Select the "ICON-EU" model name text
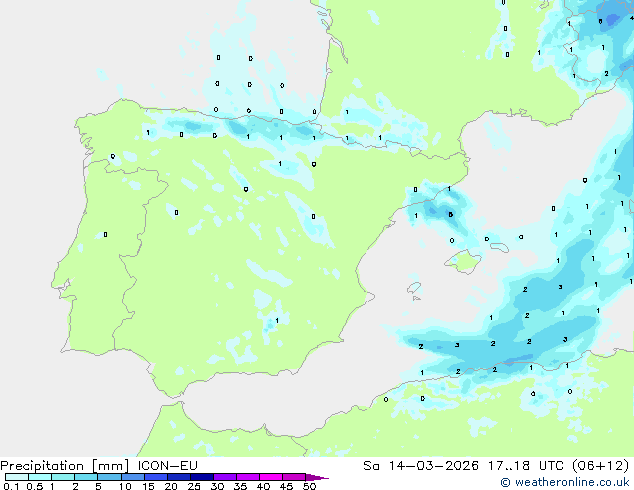 (167, 466)
